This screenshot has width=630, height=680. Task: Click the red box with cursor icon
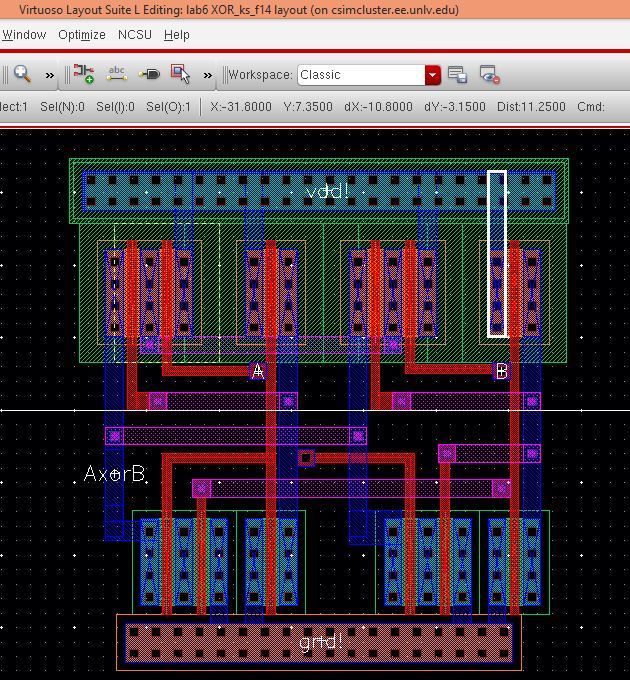(x=181, y=75)
